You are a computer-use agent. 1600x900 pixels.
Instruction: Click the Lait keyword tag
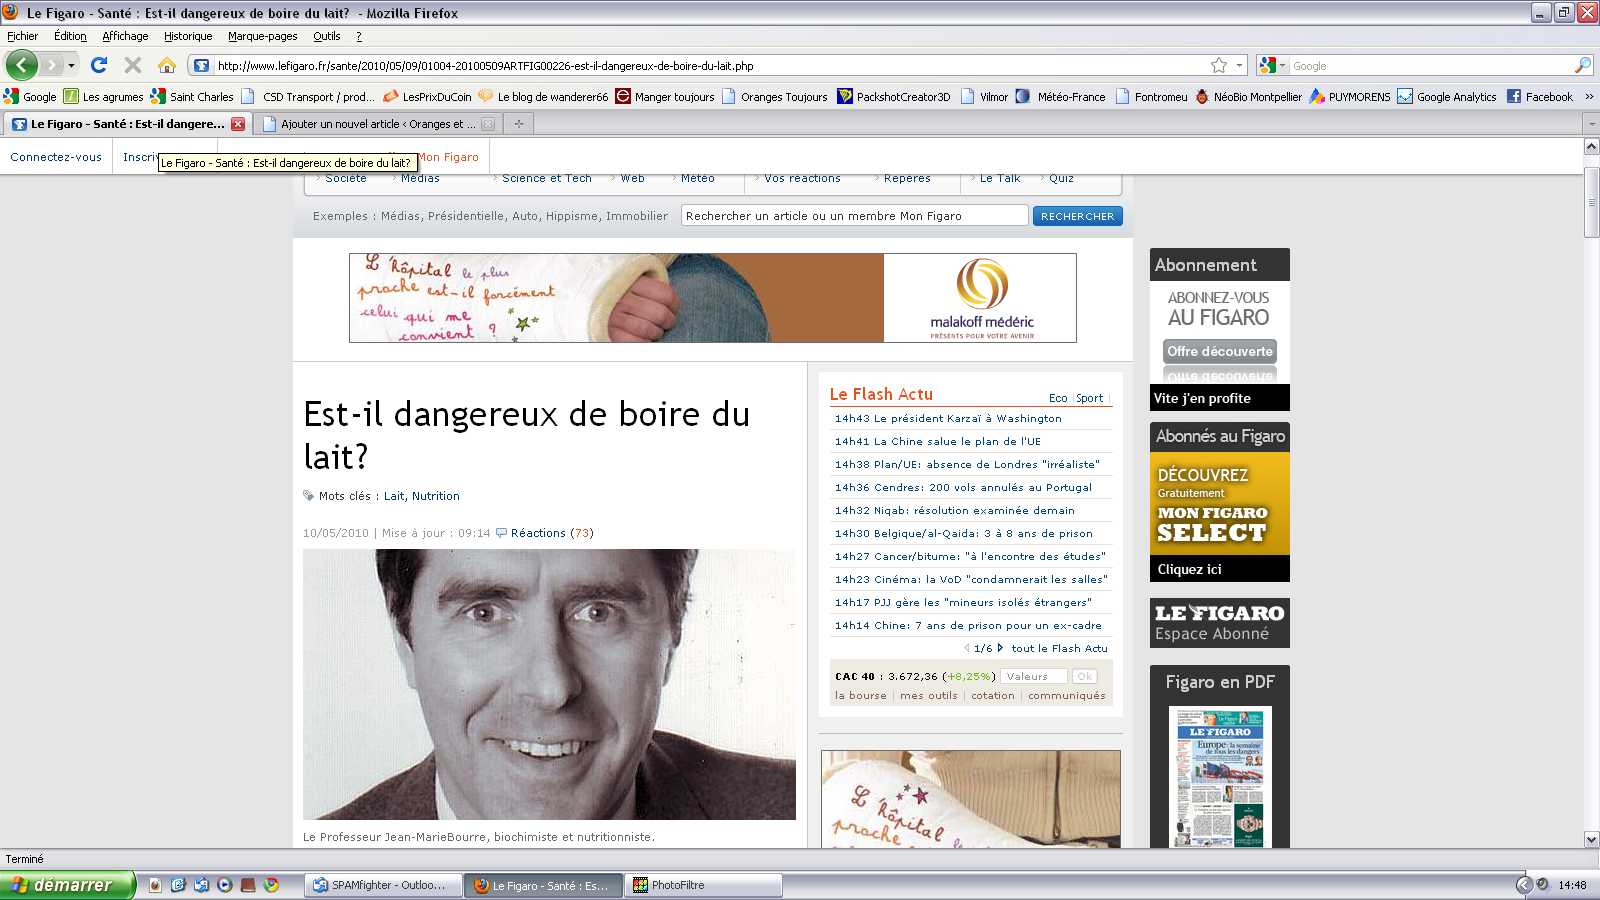(394, 496)
